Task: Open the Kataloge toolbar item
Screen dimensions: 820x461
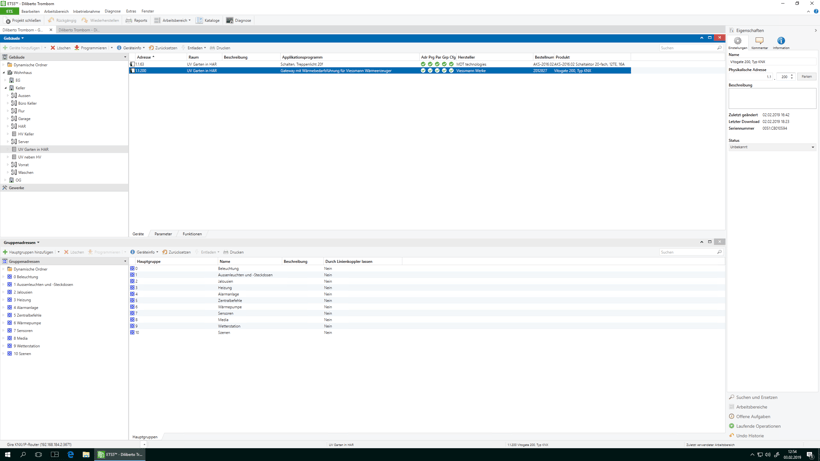Action: 208,20
